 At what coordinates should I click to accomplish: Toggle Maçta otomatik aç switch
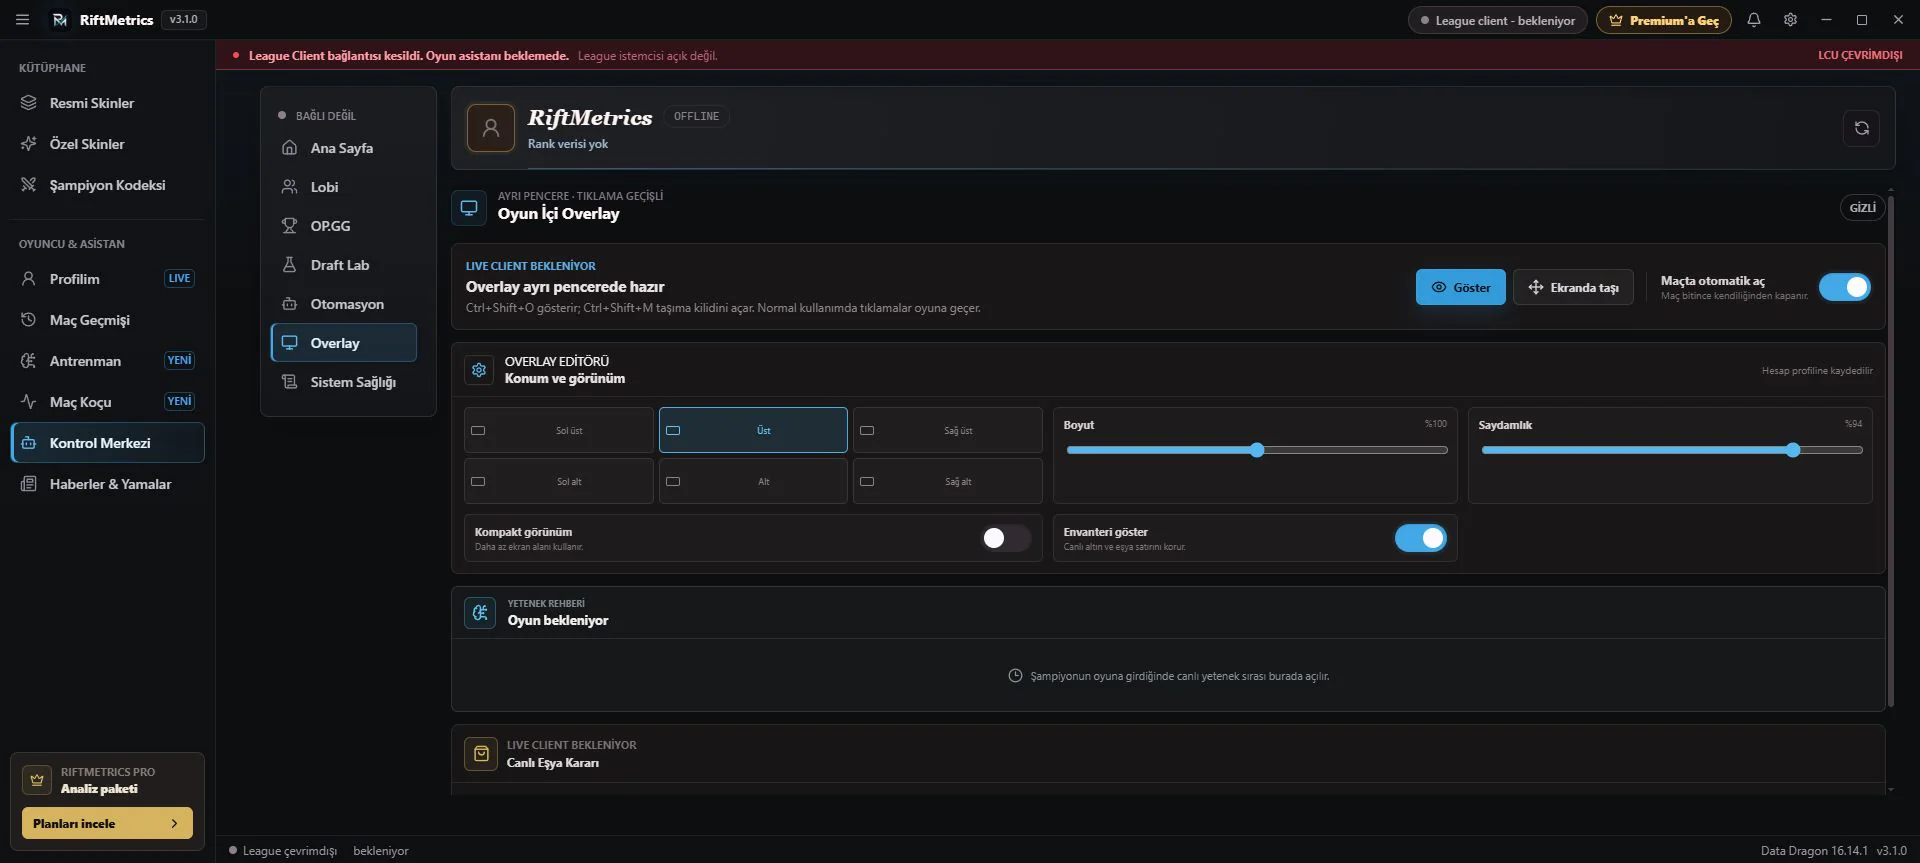coord(1845,287)
